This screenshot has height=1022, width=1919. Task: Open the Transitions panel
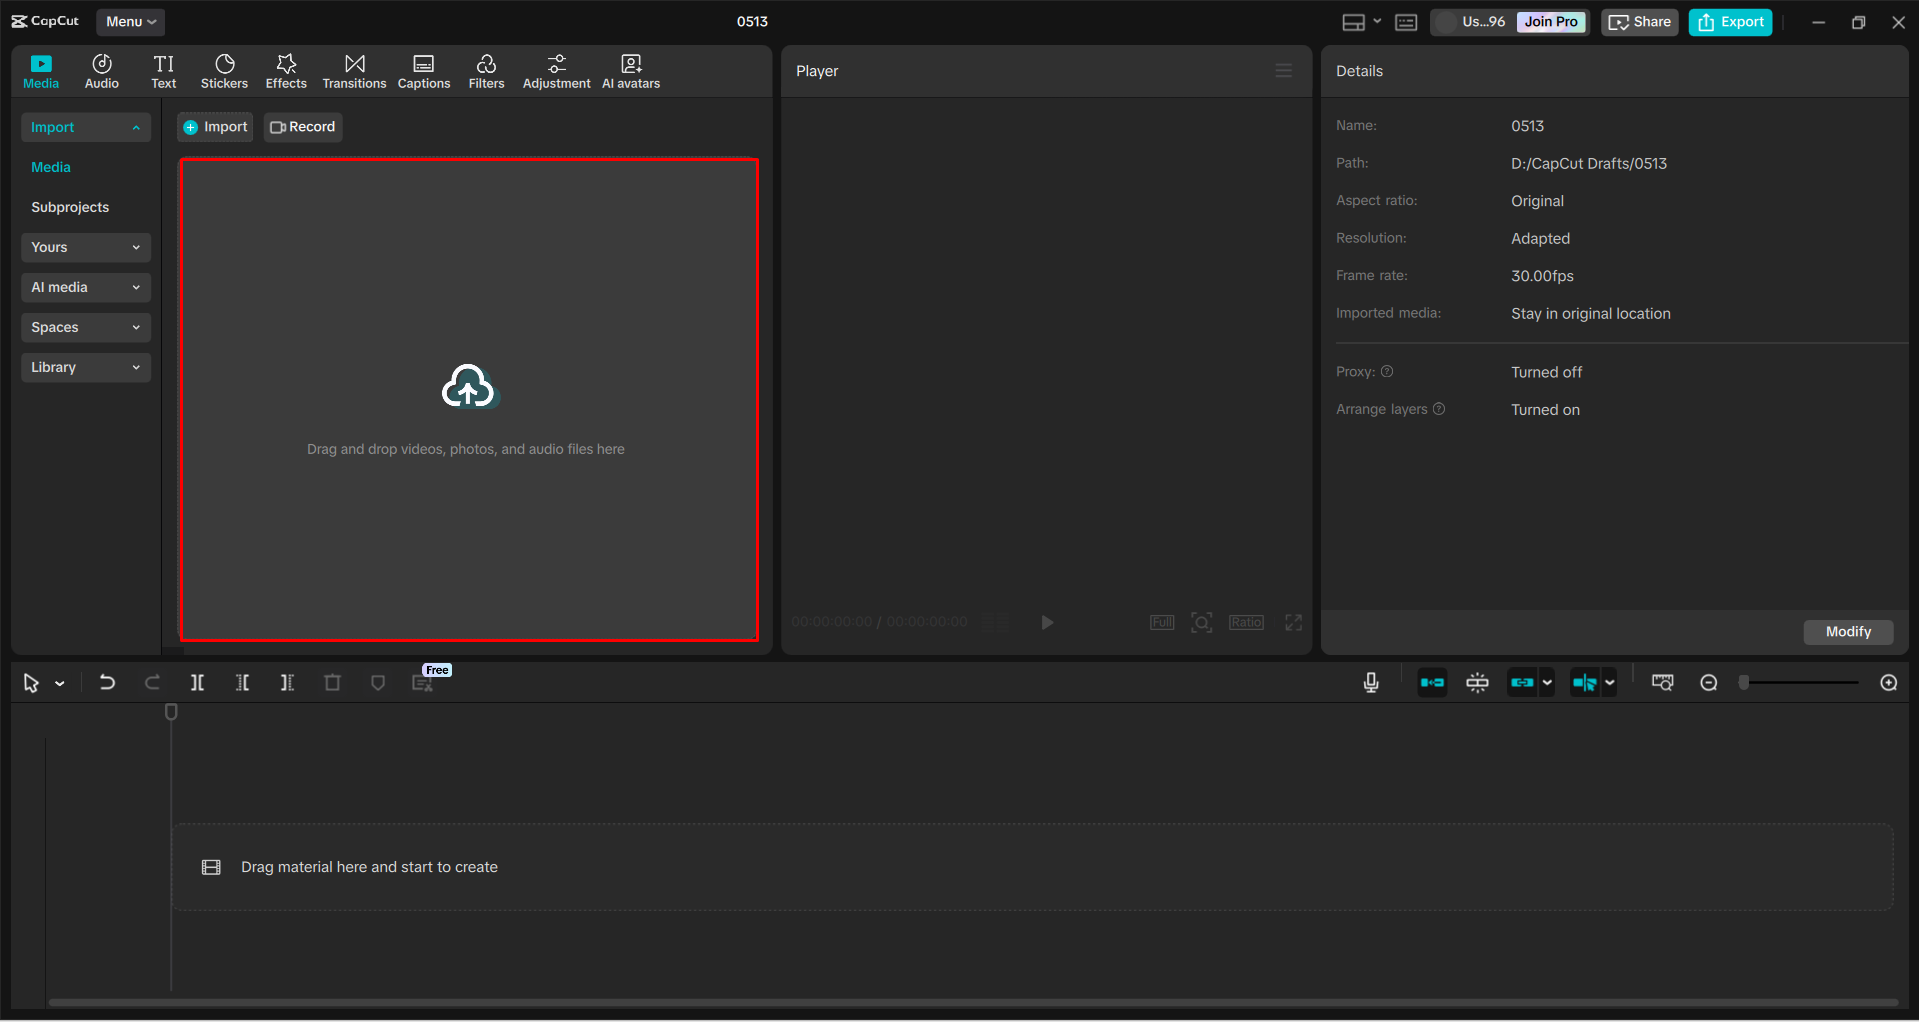pyautogui.click(x=354, y=70)
